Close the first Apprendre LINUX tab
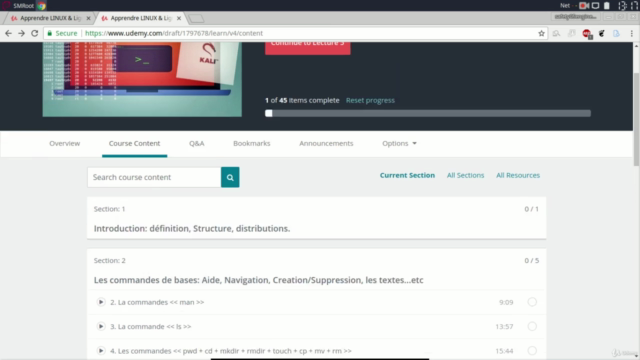Image resolution: width=640 pixels, height=360 pixels. tap(88, 18)
